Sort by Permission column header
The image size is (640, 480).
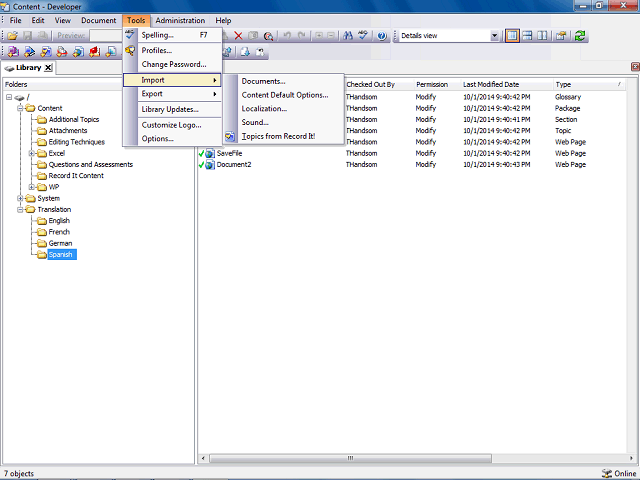437,84
